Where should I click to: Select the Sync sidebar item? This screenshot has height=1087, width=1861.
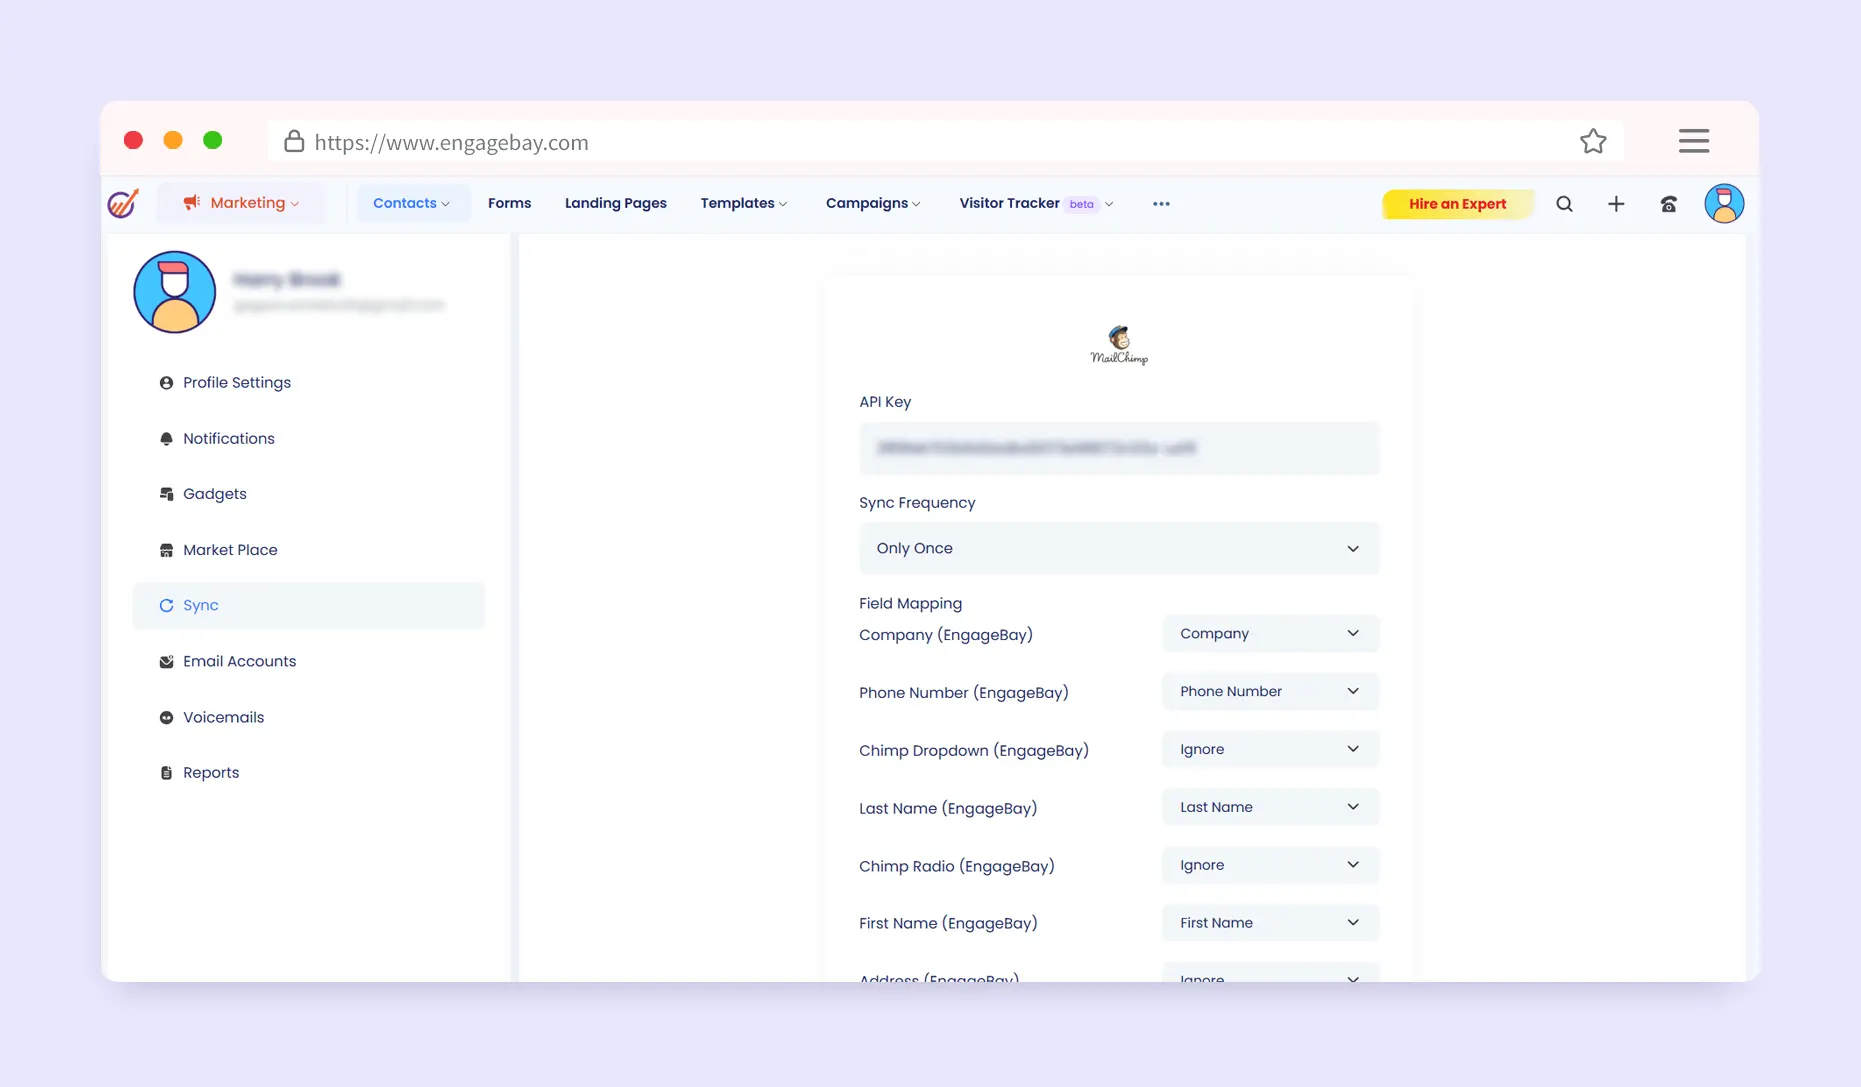coord(309,605)
